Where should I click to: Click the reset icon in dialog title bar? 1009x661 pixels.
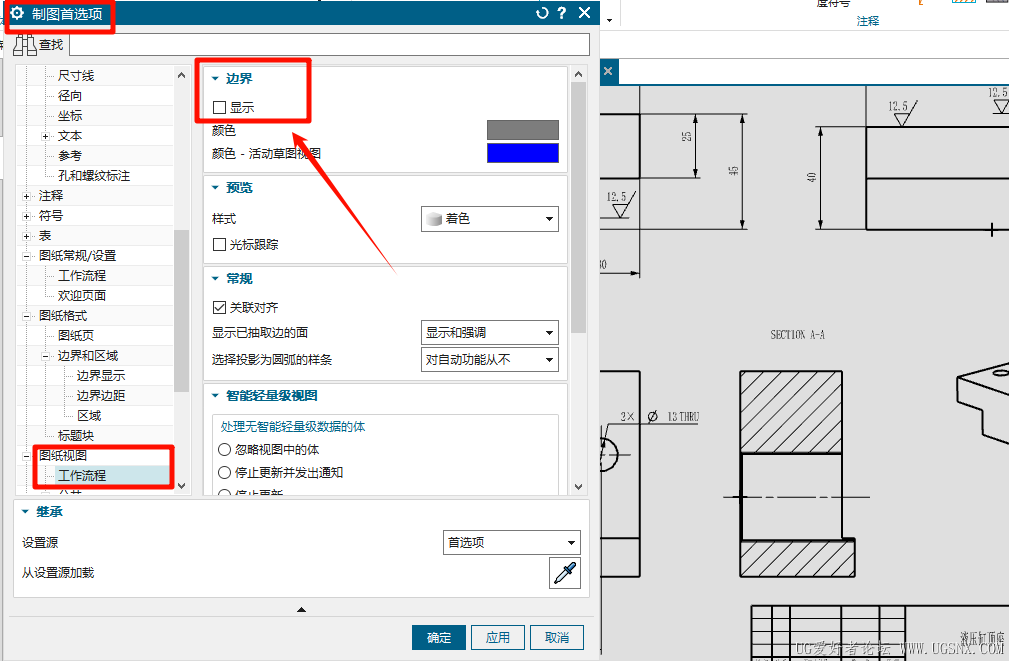coord(542,13)
